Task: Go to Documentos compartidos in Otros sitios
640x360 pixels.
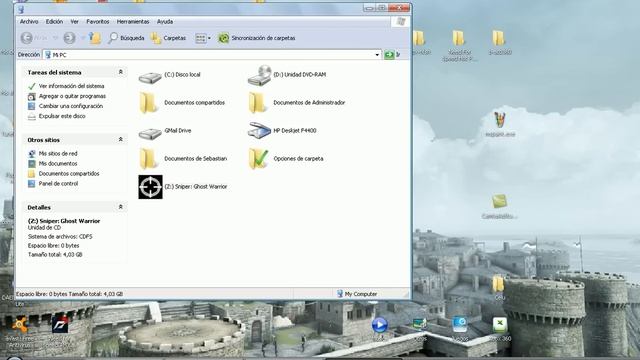Action: (x=69, y=173)
